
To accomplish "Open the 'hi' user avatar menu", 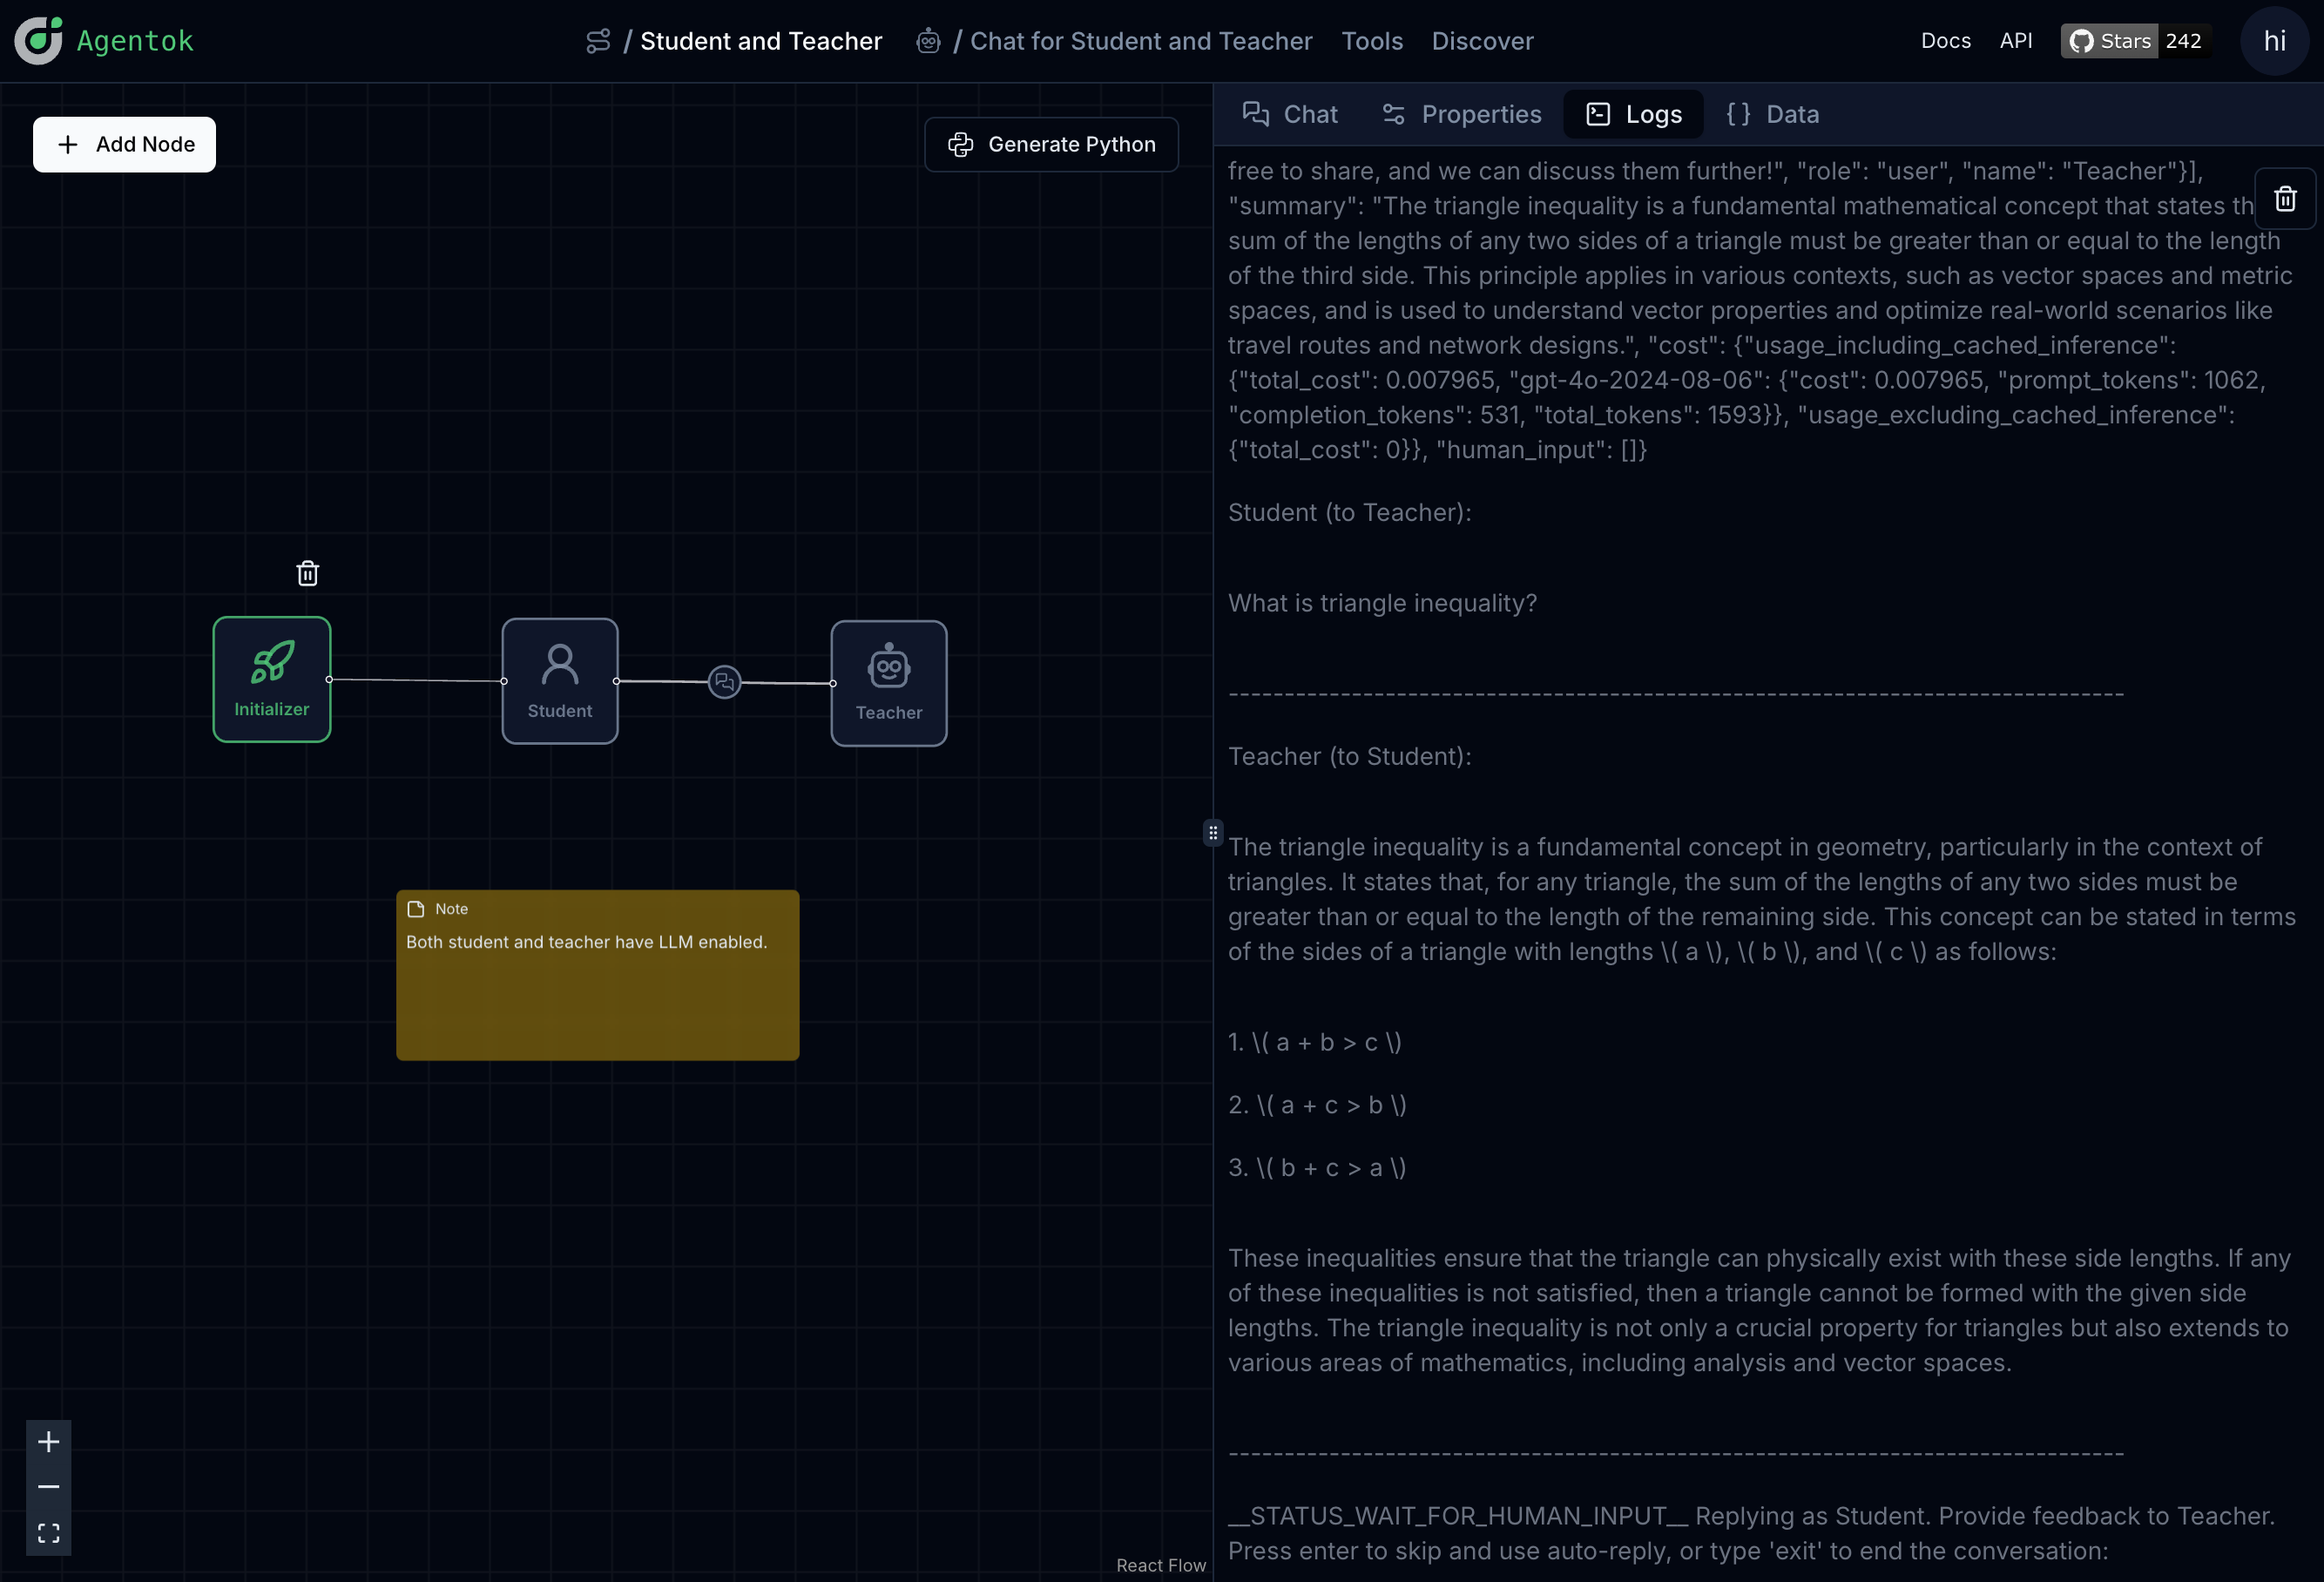I will (2274, 41).
